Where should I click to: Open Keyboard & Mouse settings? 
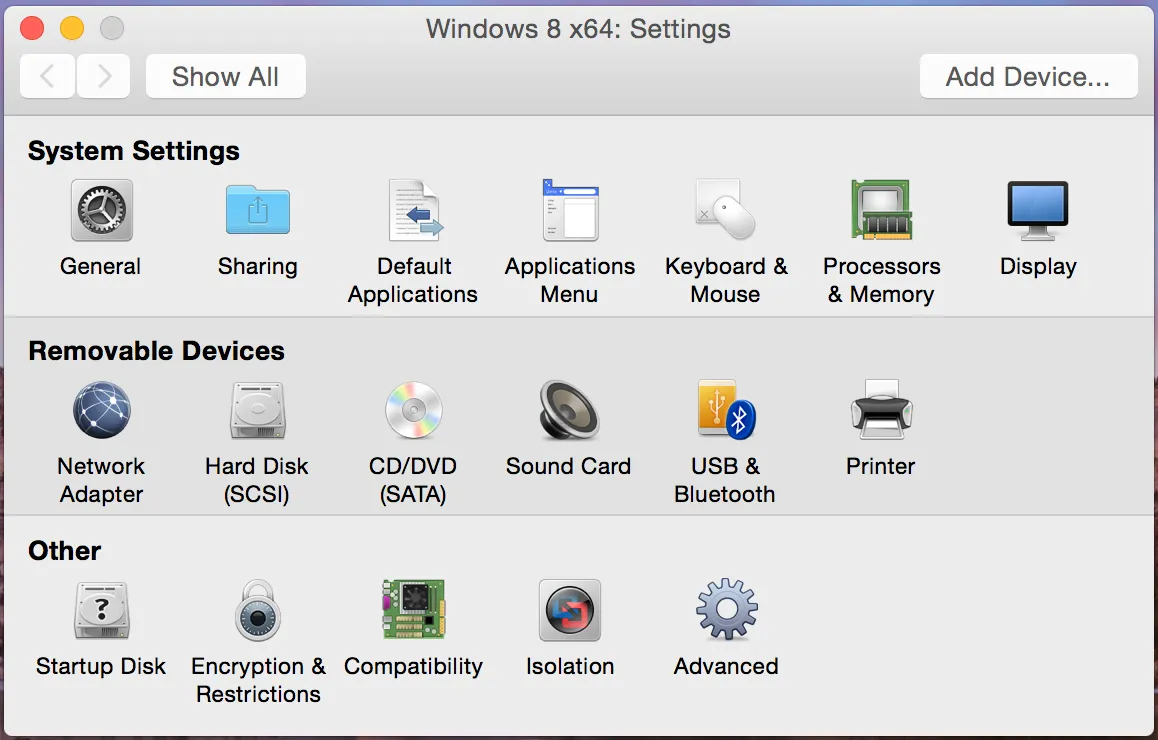[x=726, y=210]
